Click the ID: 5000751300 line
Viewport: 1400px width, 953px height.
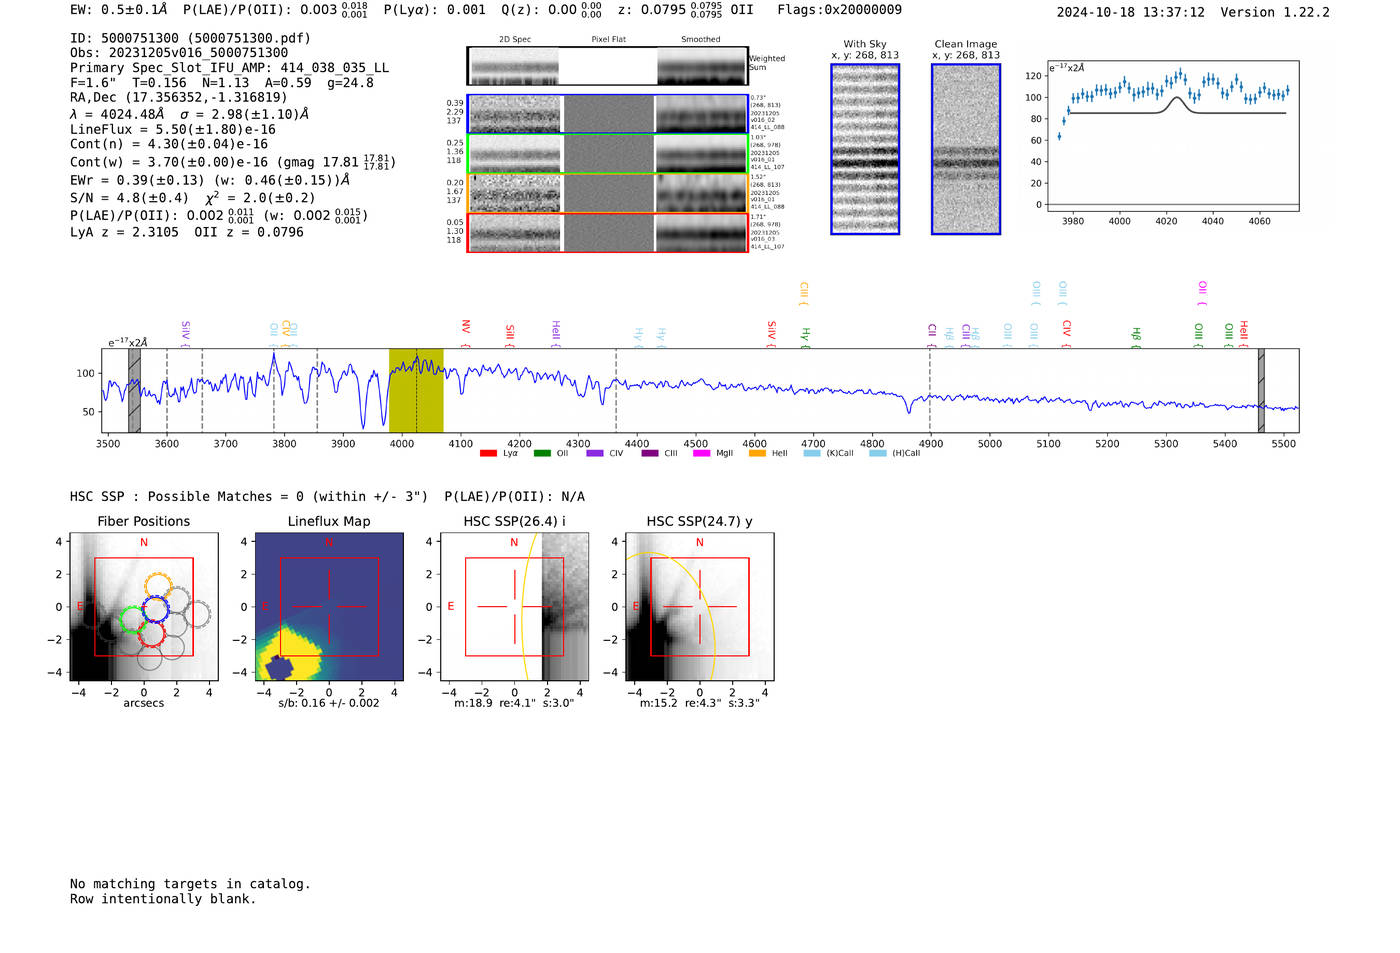coord(190,38)
